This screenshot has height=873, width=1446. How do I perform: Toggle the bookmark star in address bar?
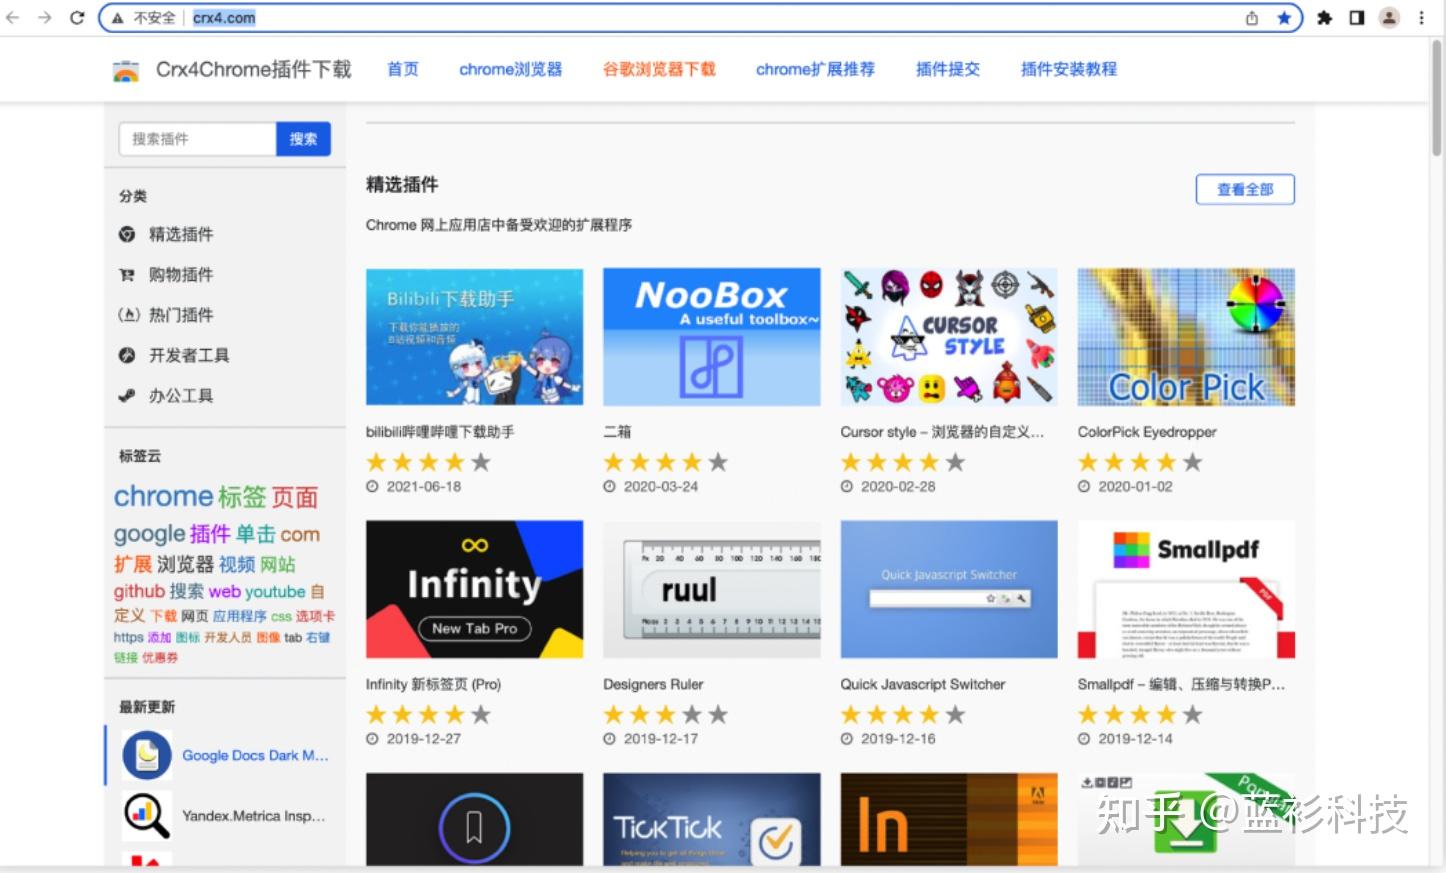pyautogui.click(x=1284, y=18)
